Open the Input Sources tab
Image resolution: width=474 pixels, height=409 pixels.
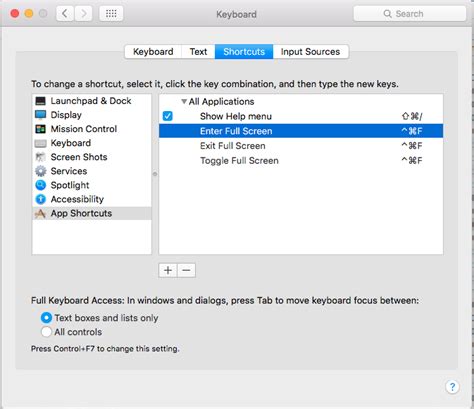(x=310, y=52)
